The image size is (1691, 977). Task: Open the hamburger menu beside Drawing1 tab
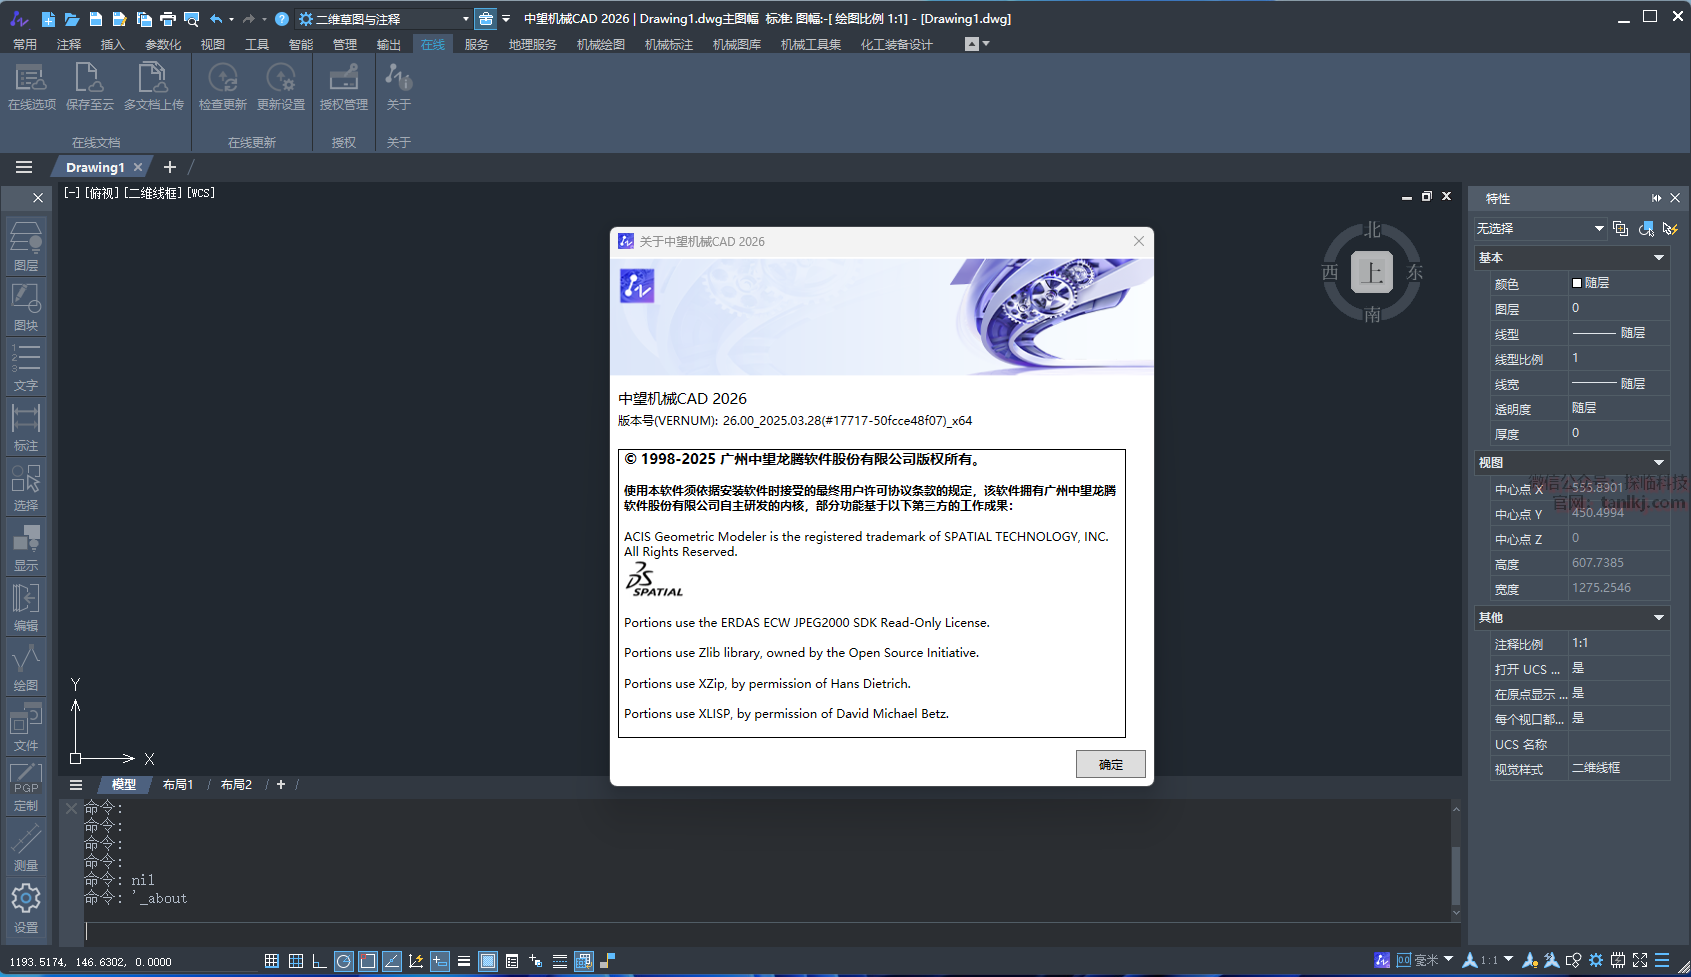24,167
